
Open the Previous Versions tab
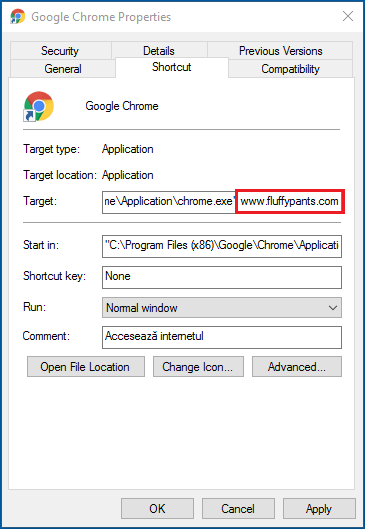280,51
